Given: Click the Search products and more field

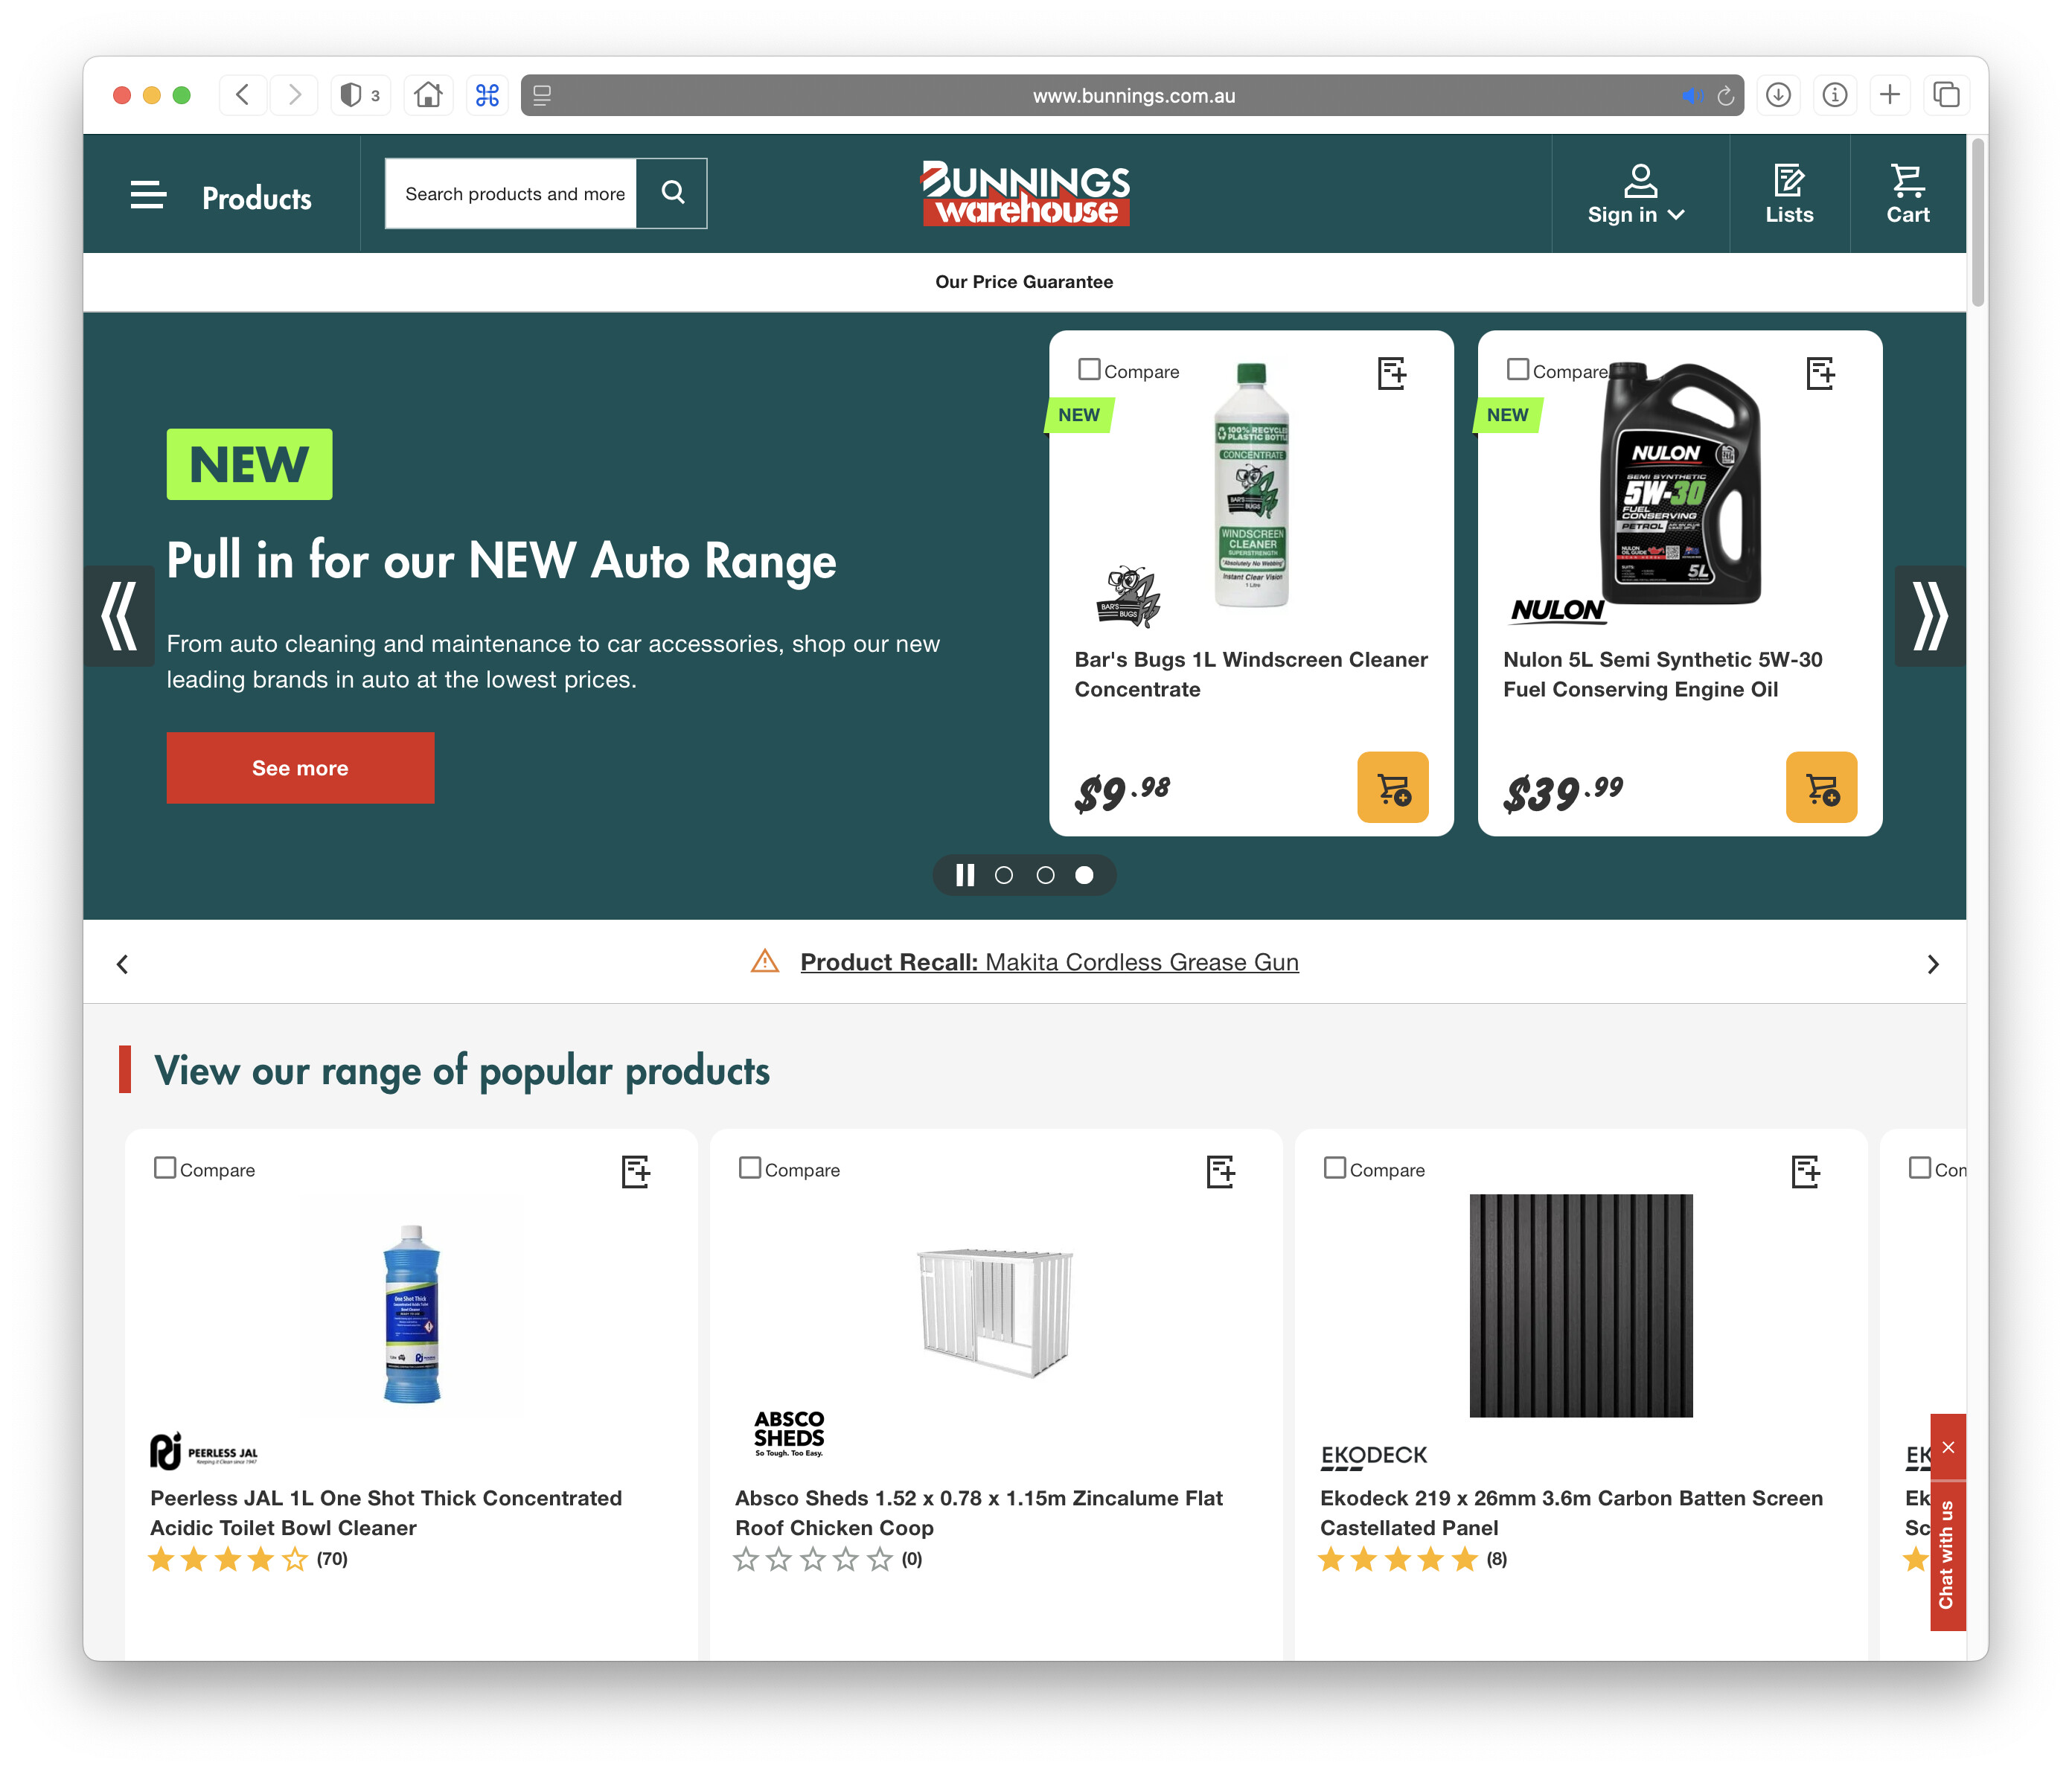Looking at the screenshot, I should click(x=513, y=193).
